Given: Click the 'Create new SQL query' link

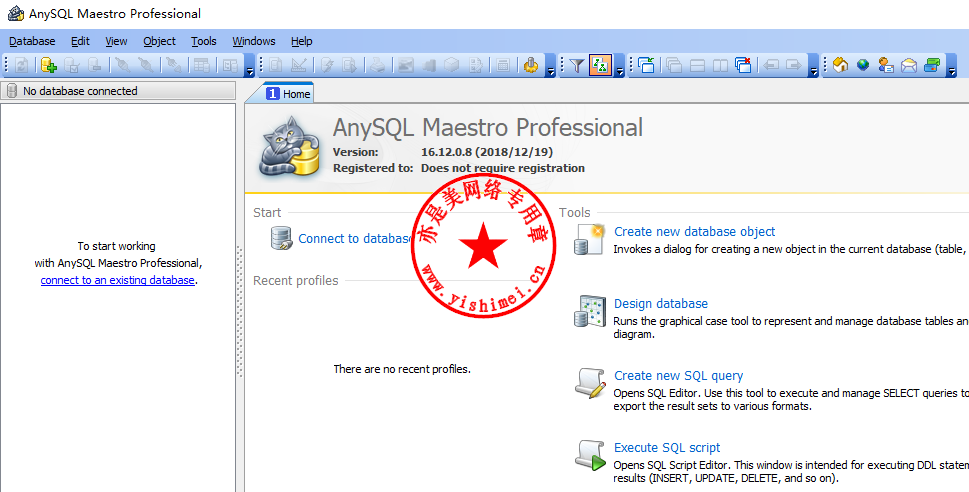Looking at the screenshot, I should [679, 376].
